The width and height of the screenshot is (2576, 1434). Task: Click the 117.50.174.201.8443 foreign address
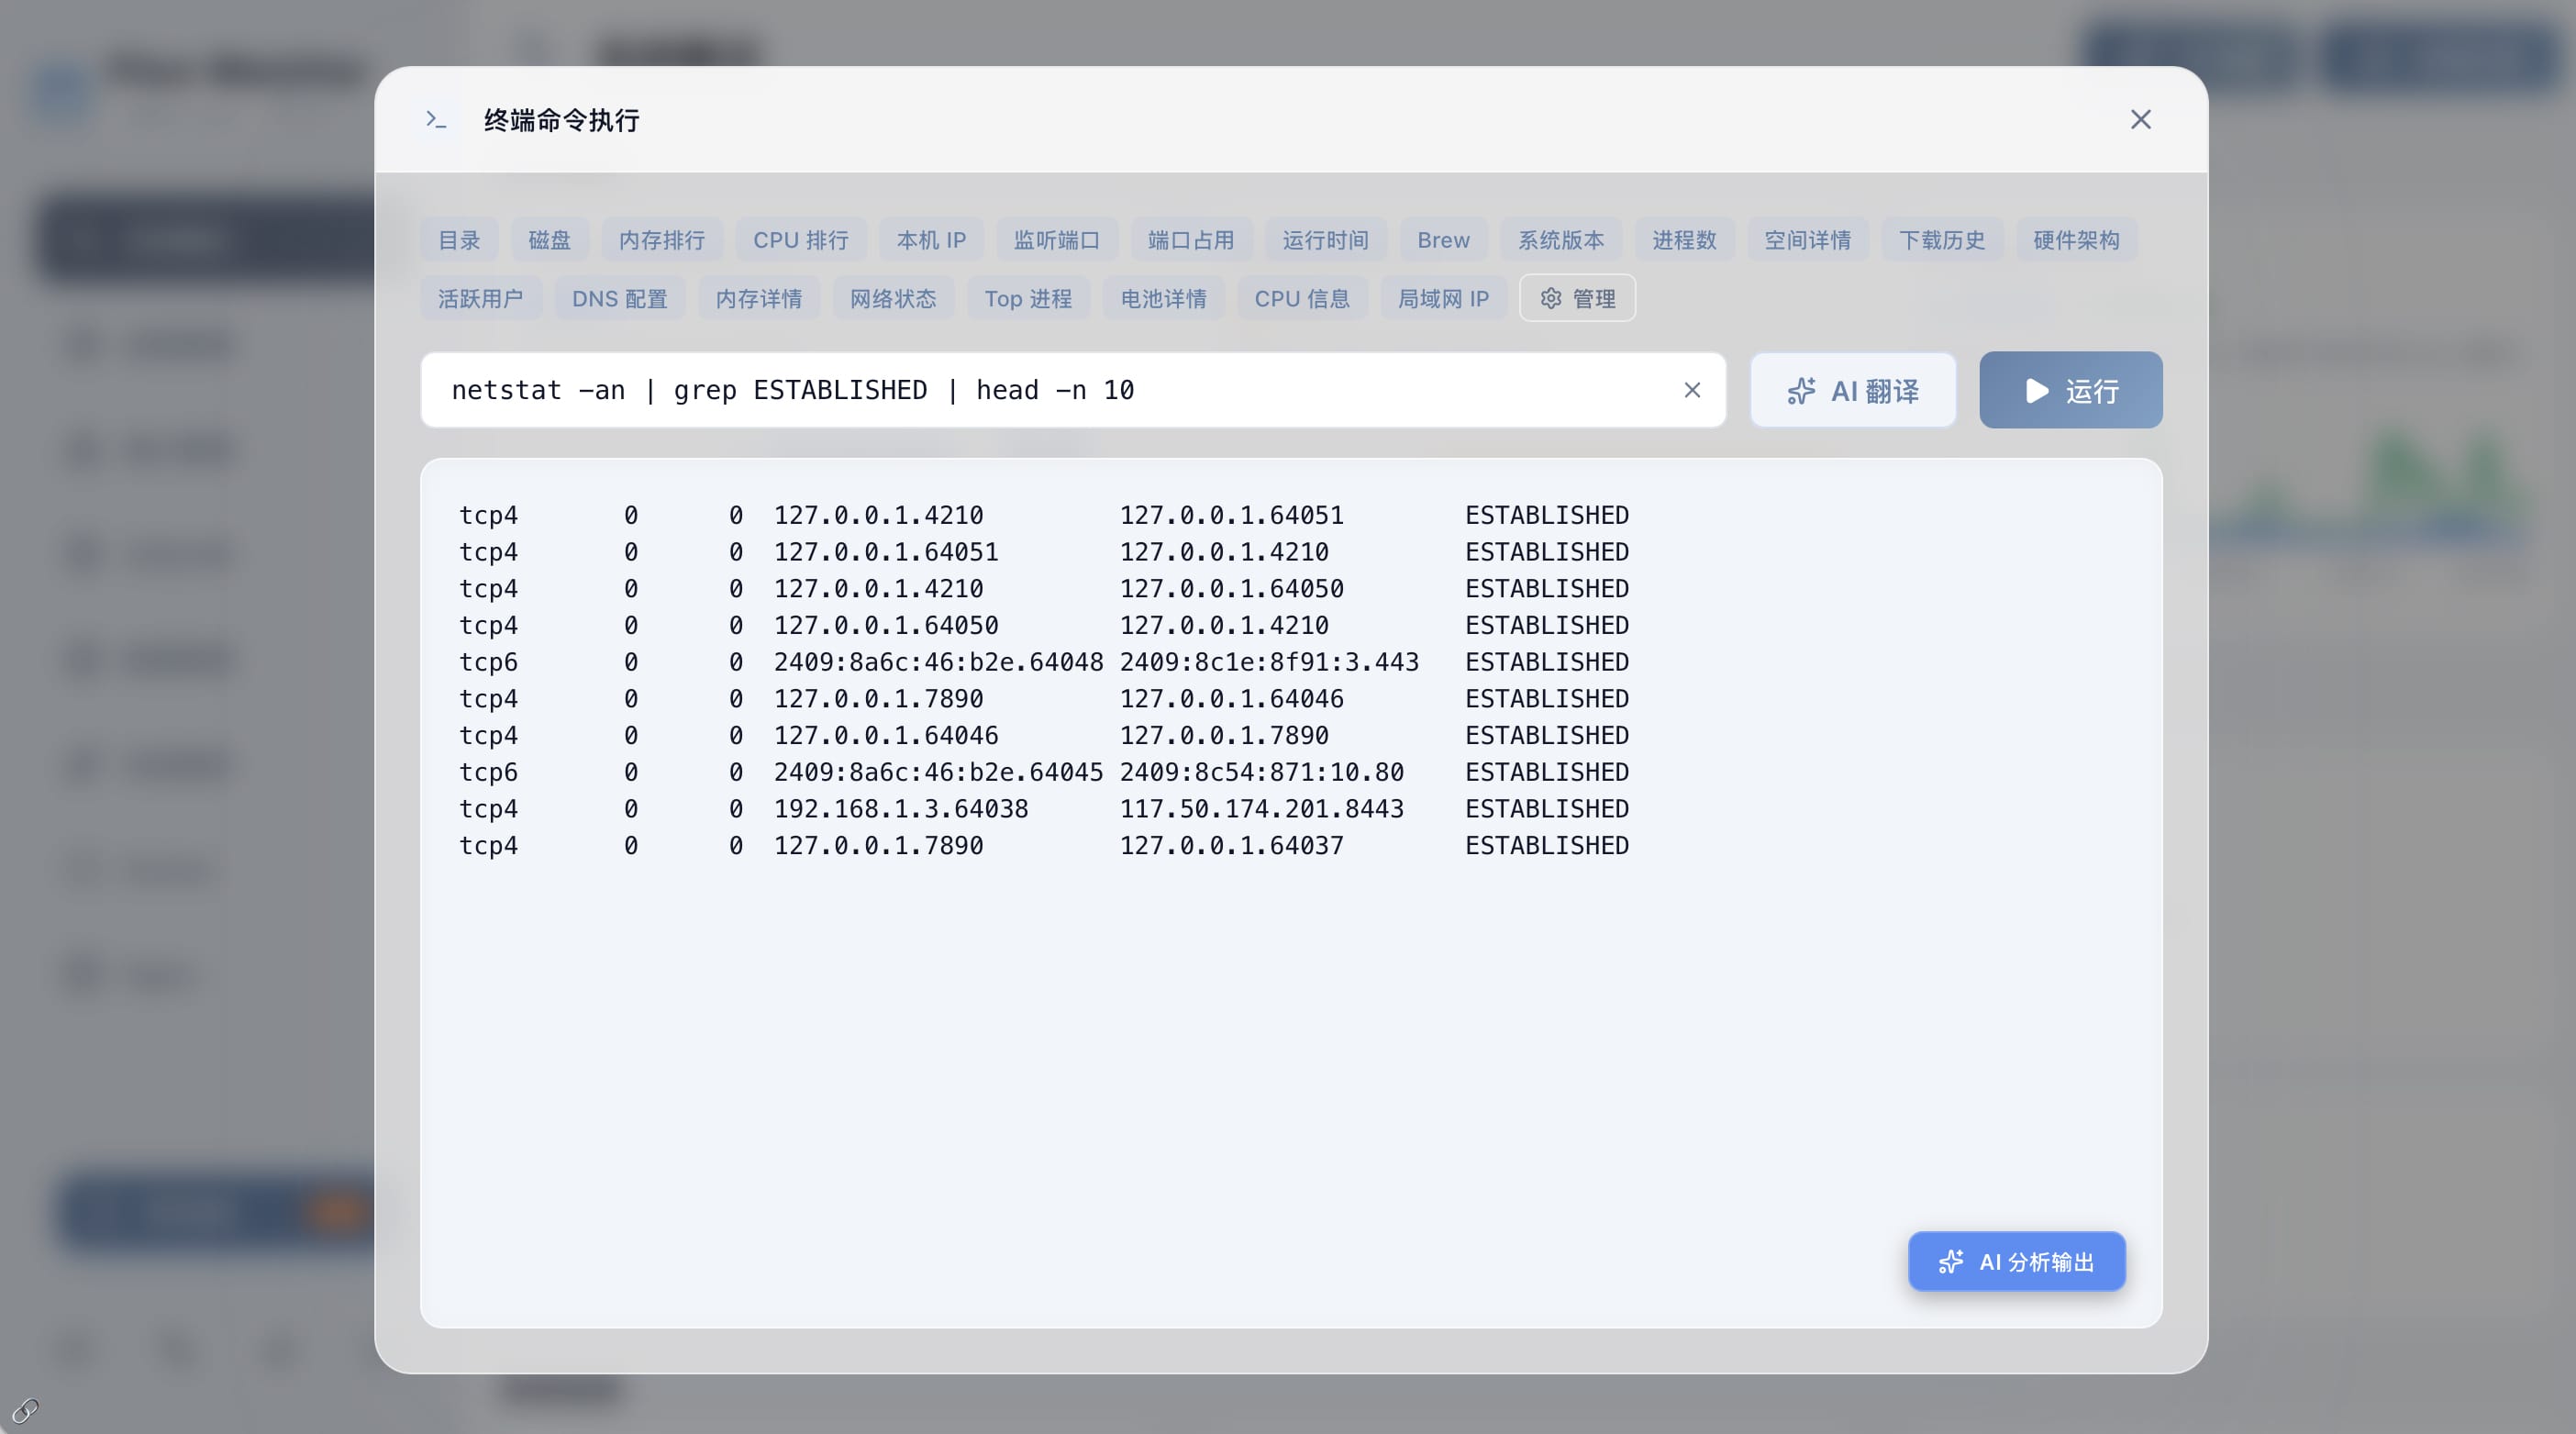pos(1261,809)
